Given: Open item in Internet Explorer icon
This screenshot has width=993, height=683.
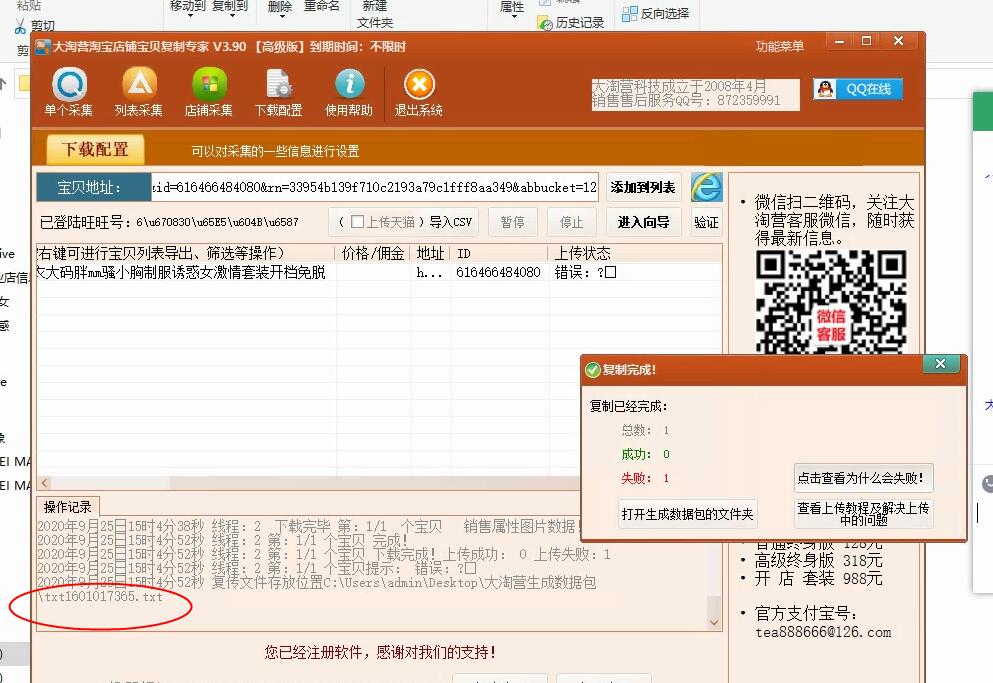Looking at the screenshot, I should [706, 187].
